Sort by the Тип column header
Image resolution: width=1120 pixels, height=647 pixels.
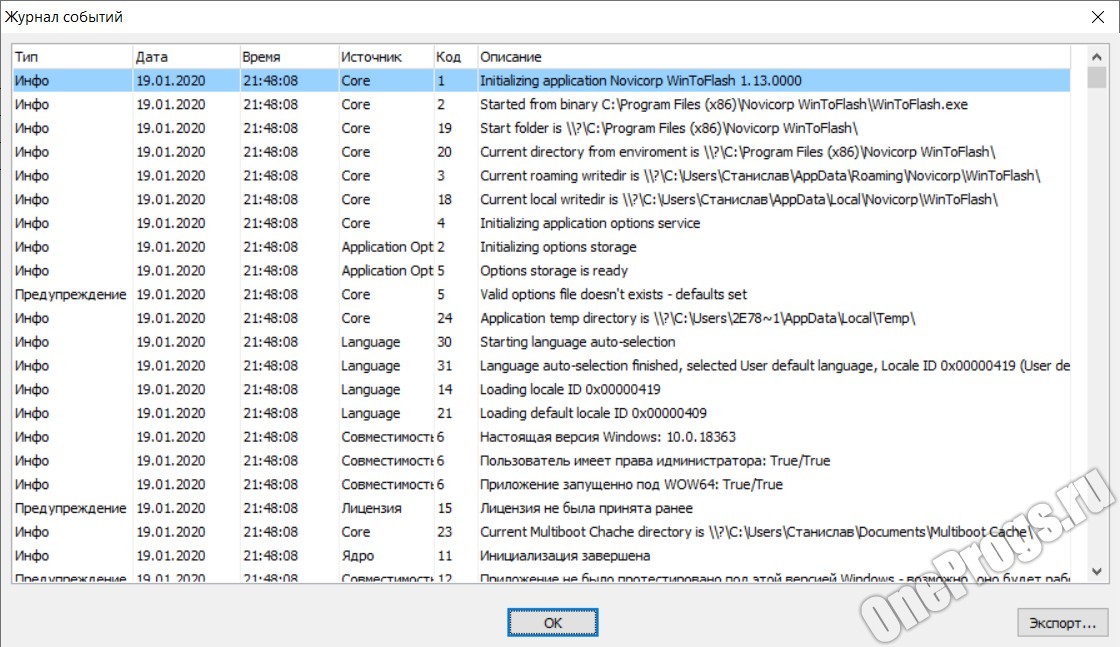[x=71, y=57]
